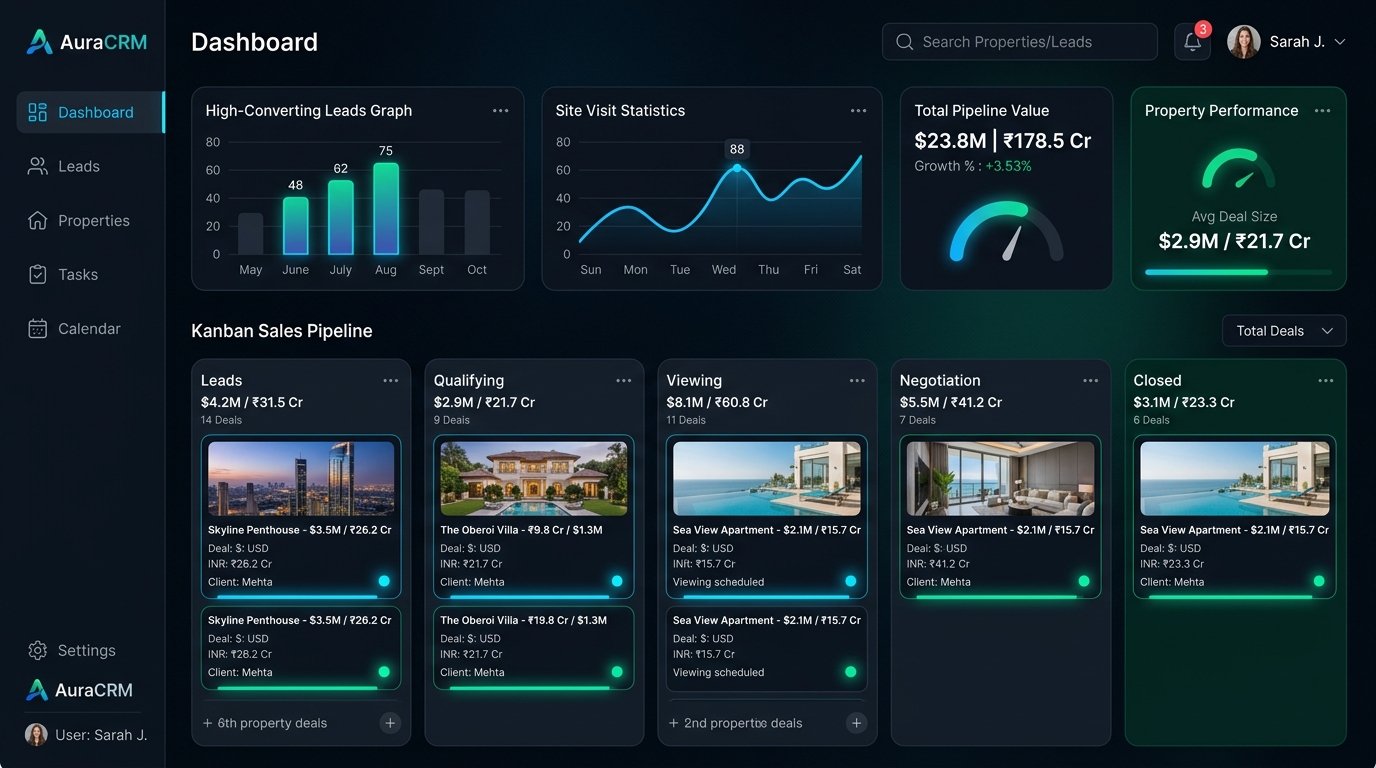Viewport: 1376px width, 768px height.
Task: Open options for Site Visit Statistics card
Action: point(858,111)
